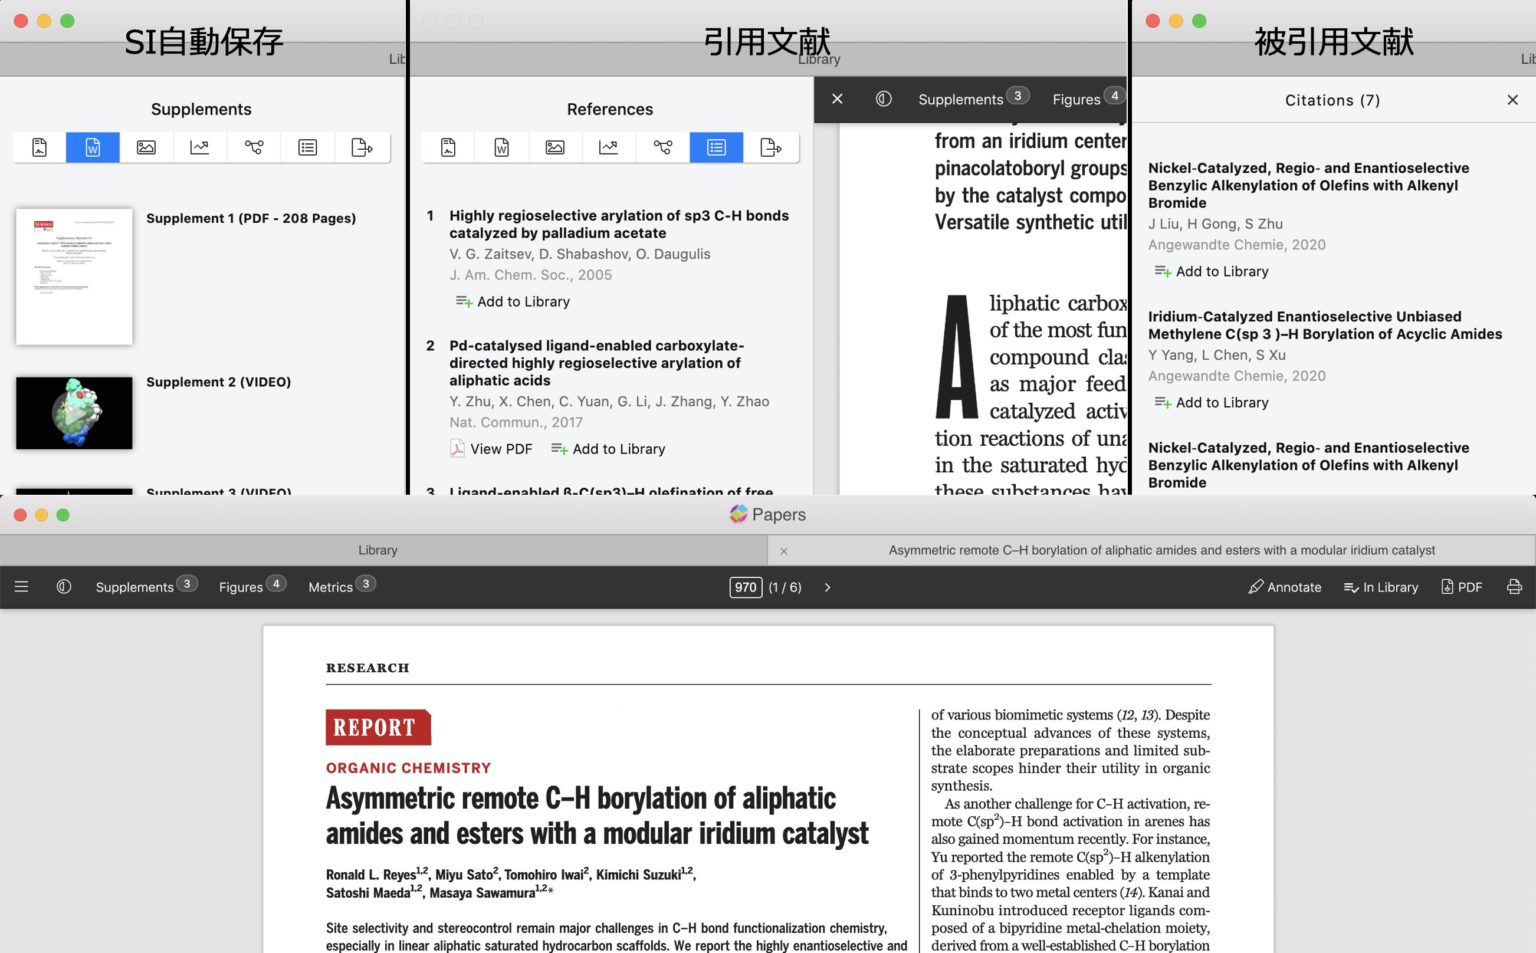Select PDF icon in References panel toolbar
Screen dimensions: 1536x953
[x=448, y=147]
